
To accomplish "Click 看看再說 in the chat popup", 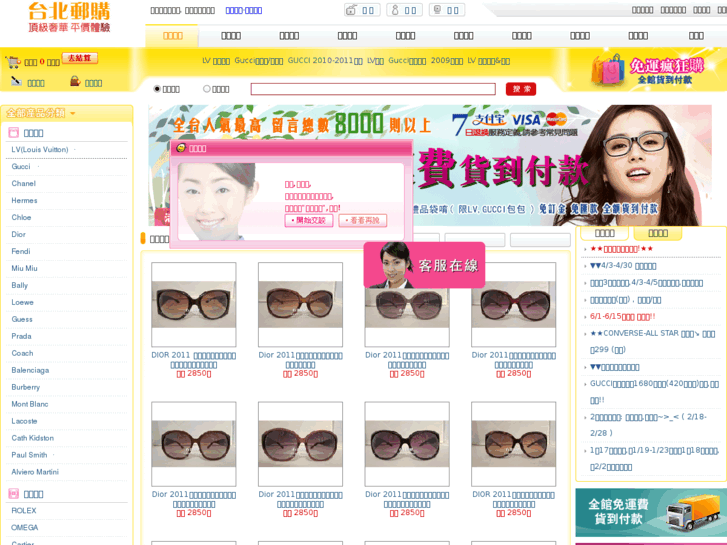I will tap(363, 220).
